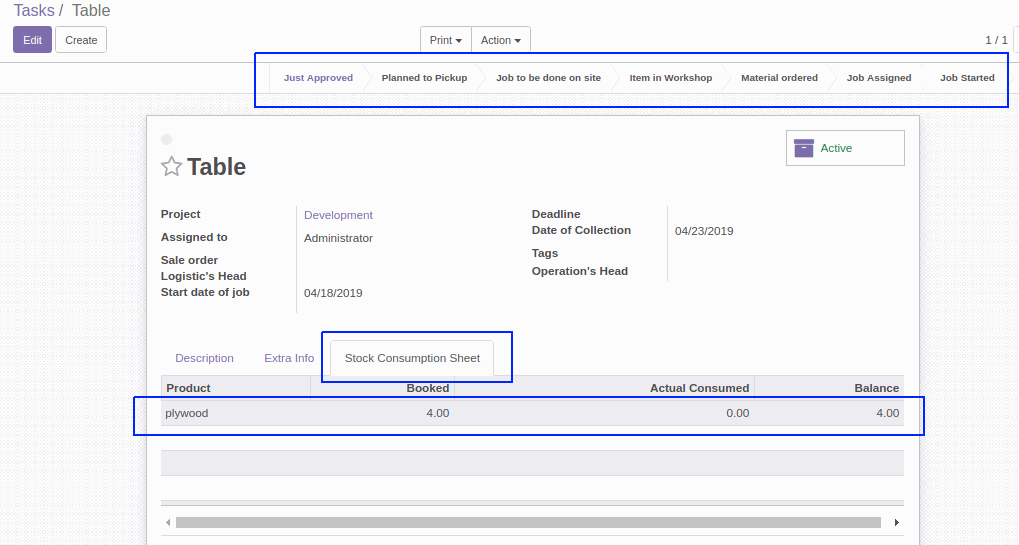Click the horizontal scrollbar track
The image size is (1019, 545).
click(528, 522)
